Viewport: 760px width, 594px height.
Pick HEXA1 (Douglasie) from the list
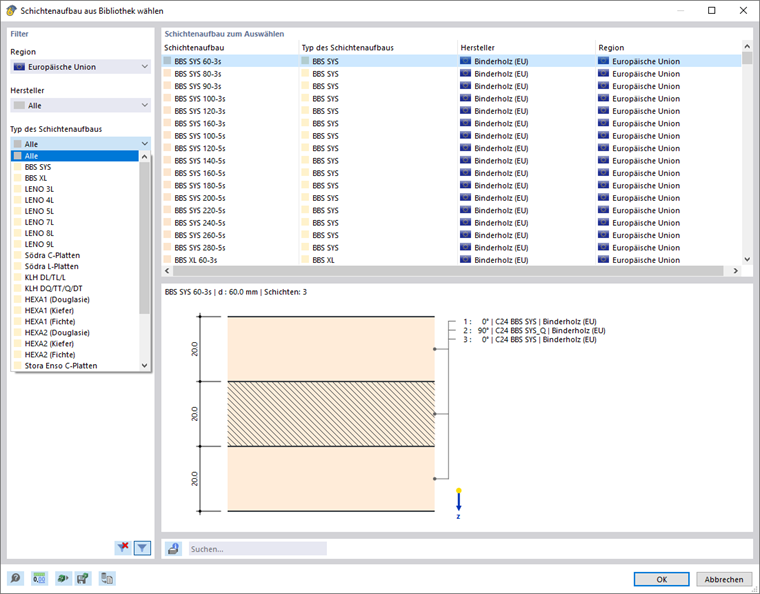click(x=75, y=299)
